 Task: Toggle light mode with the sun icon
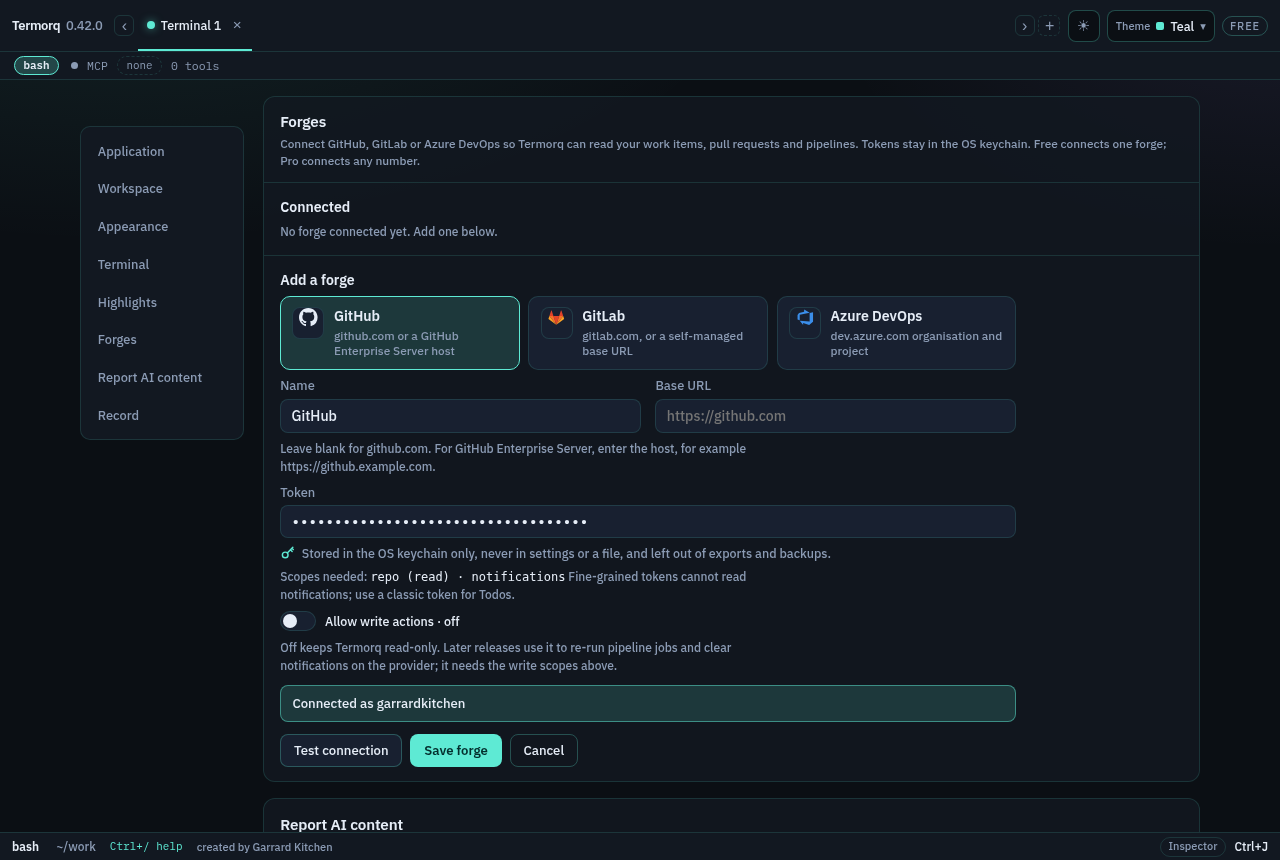click(1084, 26)
